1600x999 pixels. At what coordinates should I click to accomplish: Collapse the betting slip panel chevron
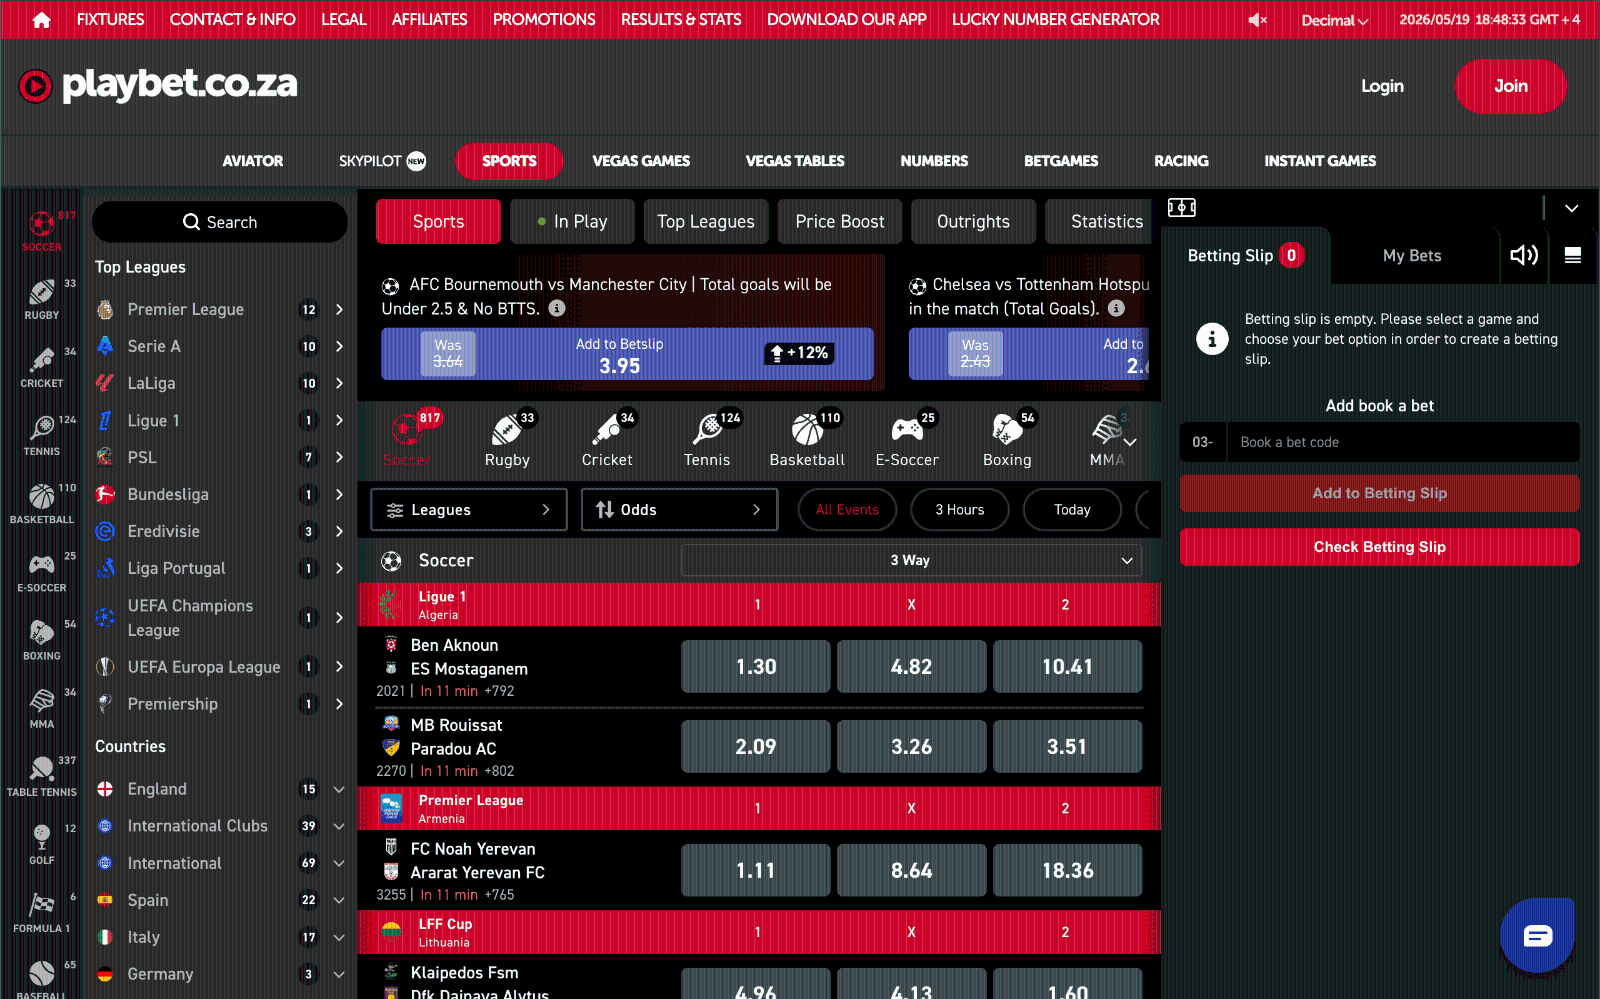point(1572,208)
